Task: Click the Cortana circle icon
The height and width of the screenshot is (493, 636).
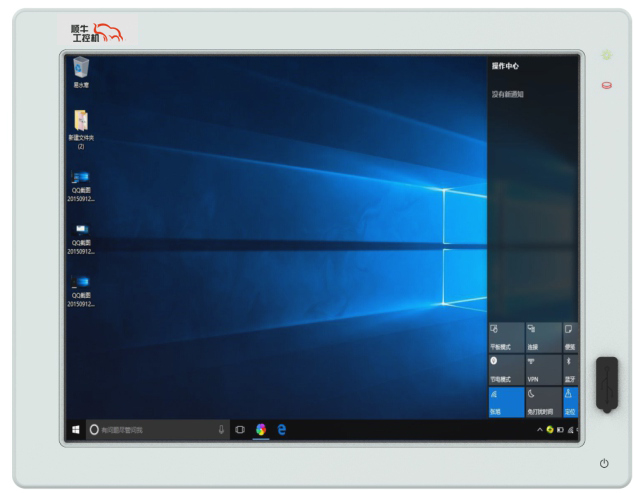Action: pyautogui.click(x=94, y=430)
